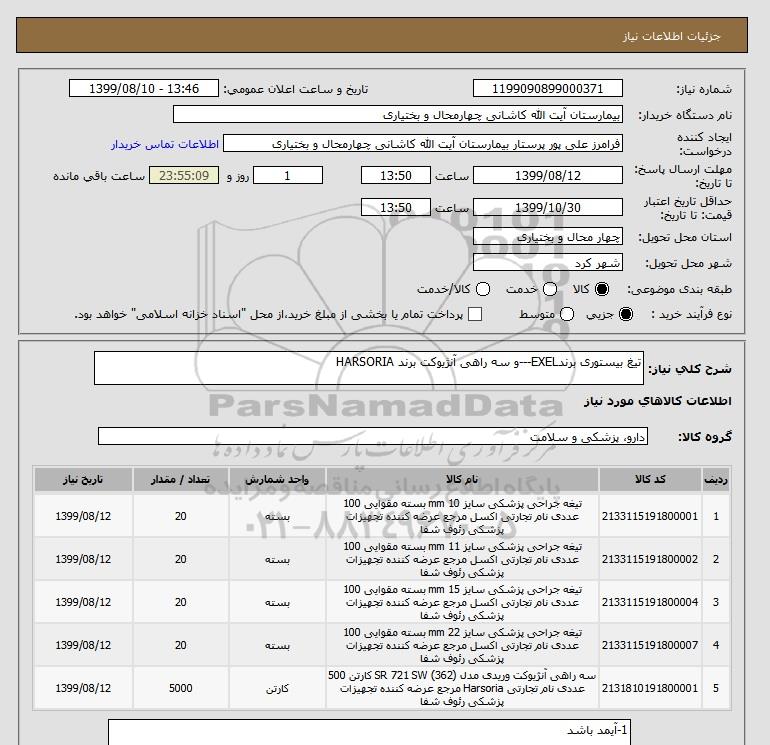770x745 pixels.
Task: Click the surgical blade size 15 mm item name
Action: click(x=462, y=602)
